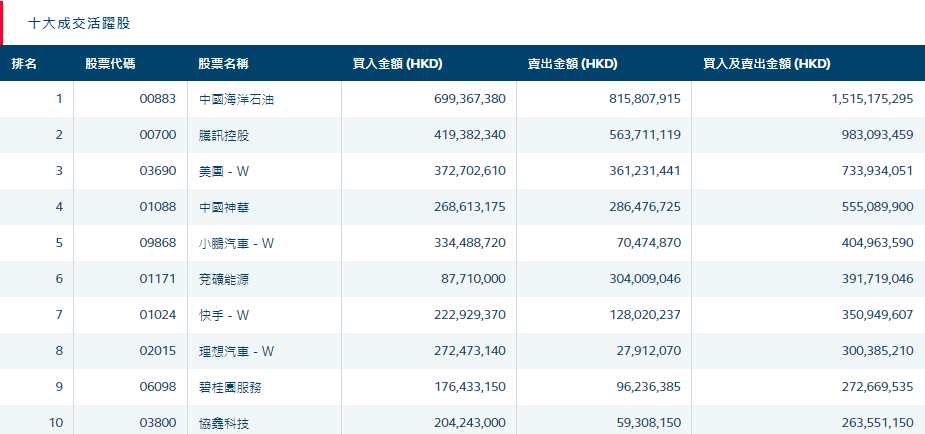
Task: Click total amount 983,093,459
Action: pos(877,135)
